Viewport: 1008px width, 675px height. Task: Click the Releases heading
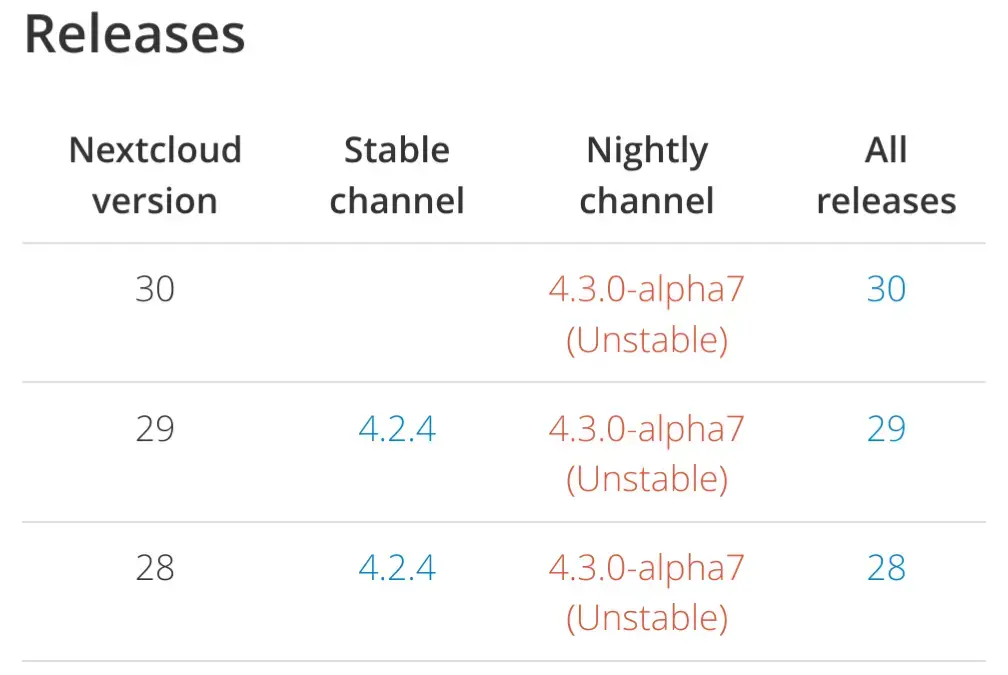click(x=135, y=34)
